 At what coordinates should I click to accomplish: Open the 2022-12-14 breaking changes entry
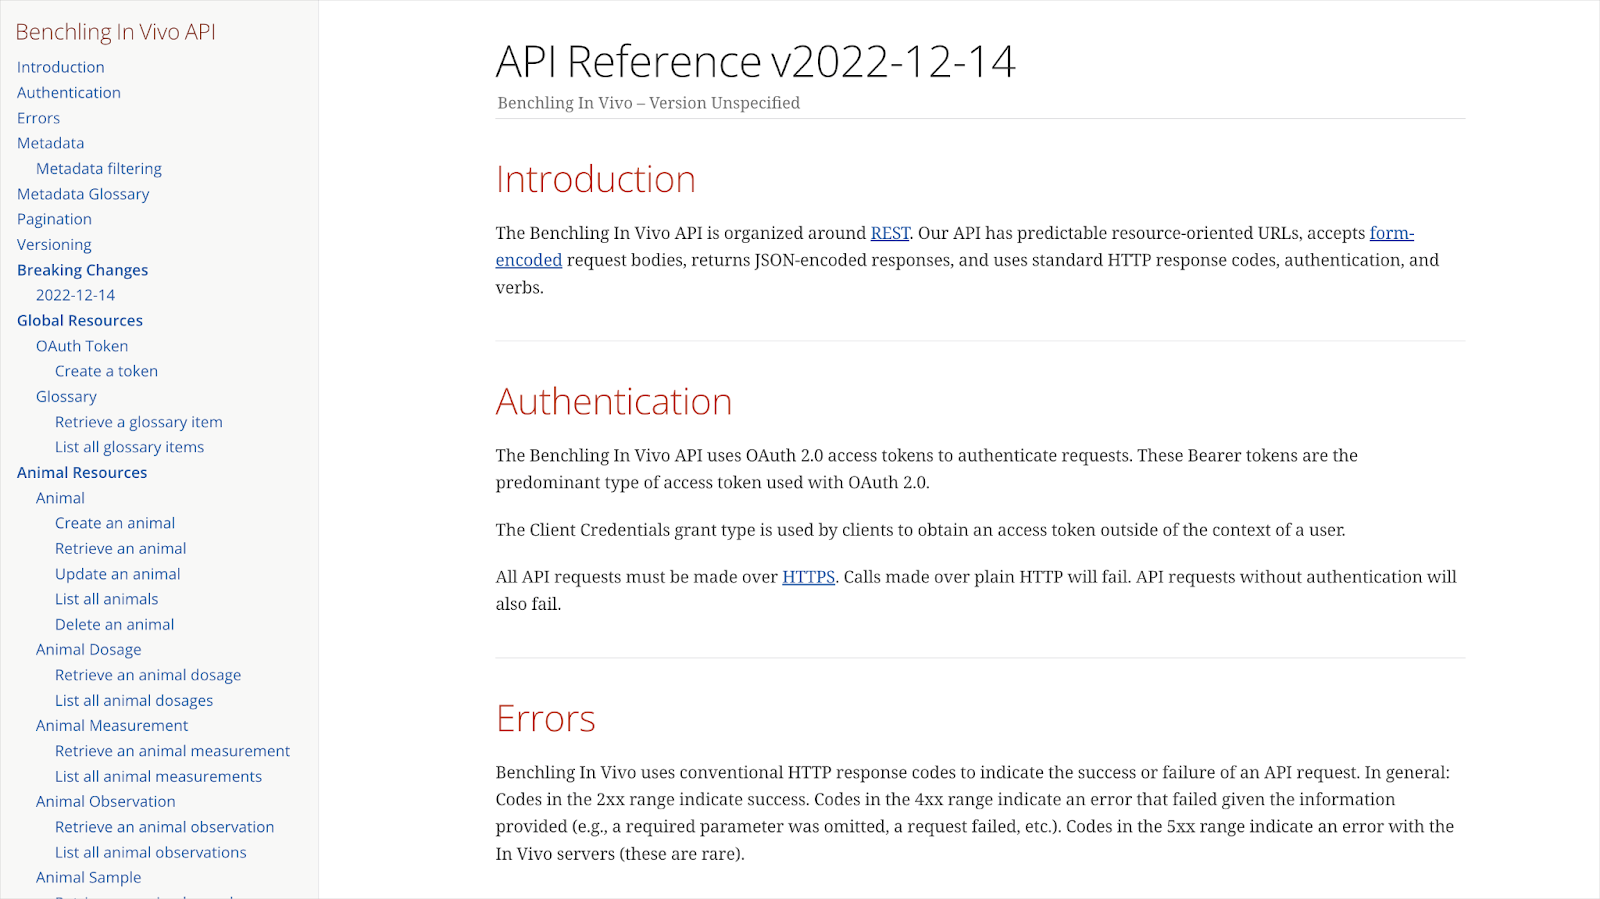tap(75, 295)
